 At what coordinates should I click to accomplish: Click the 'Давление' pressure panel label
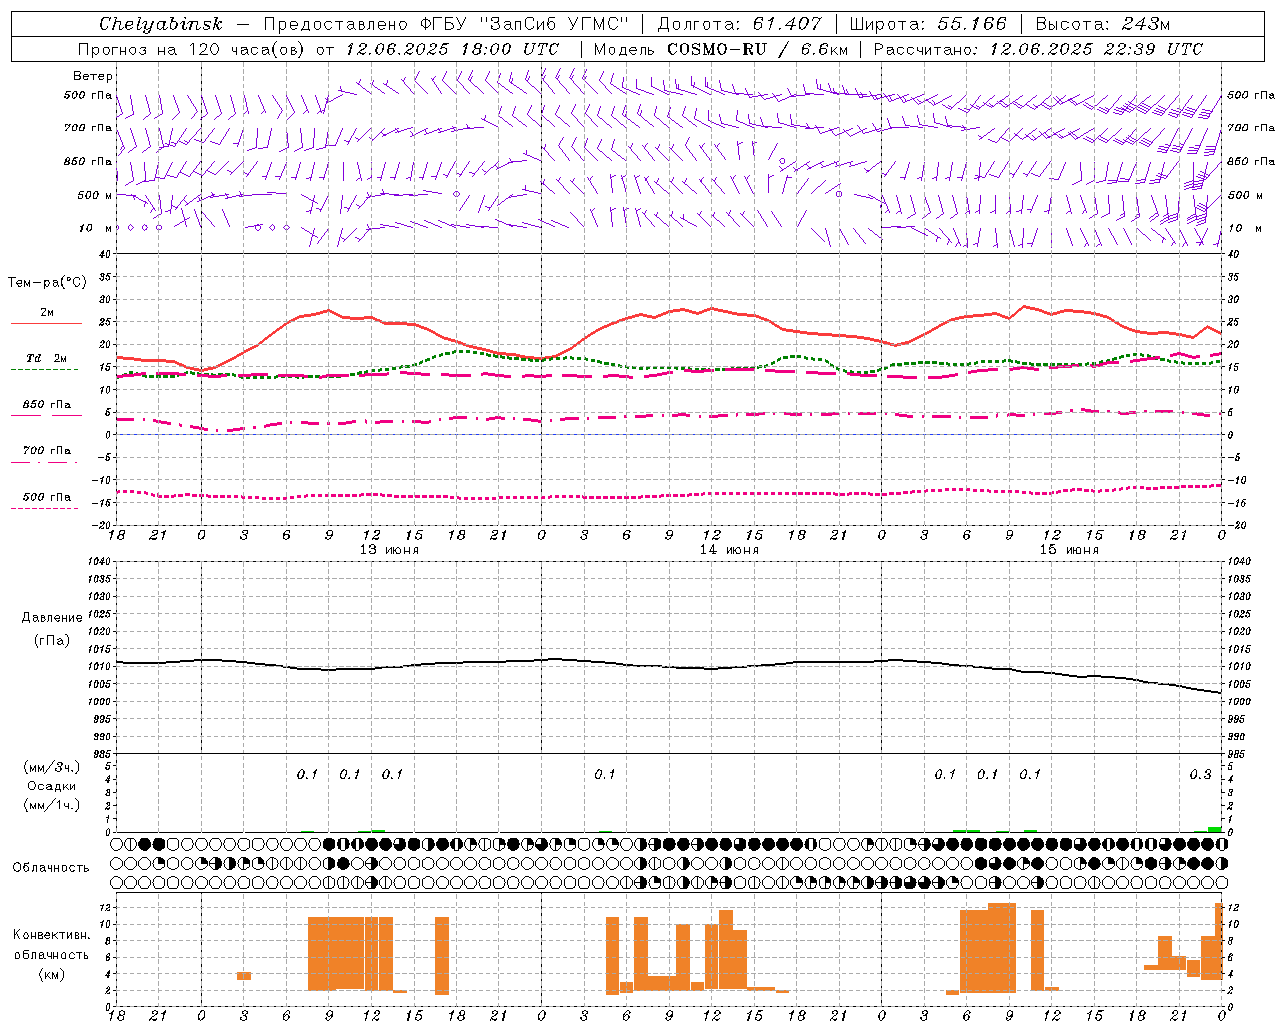pos(52,618)
